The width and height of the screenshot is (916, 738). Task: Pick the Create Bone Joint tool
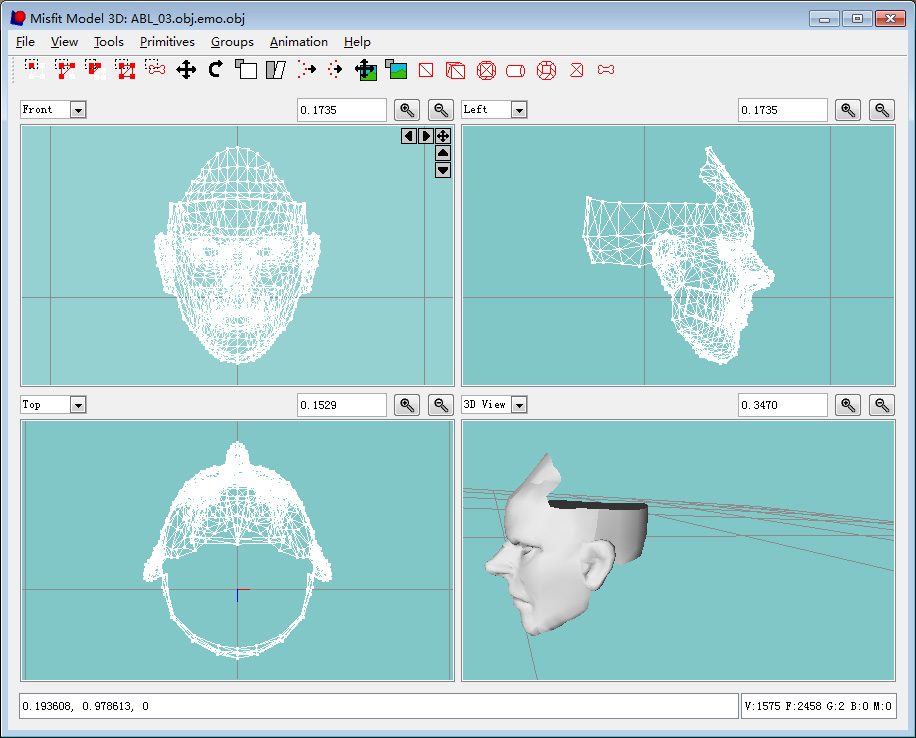(x=606, y=70)
